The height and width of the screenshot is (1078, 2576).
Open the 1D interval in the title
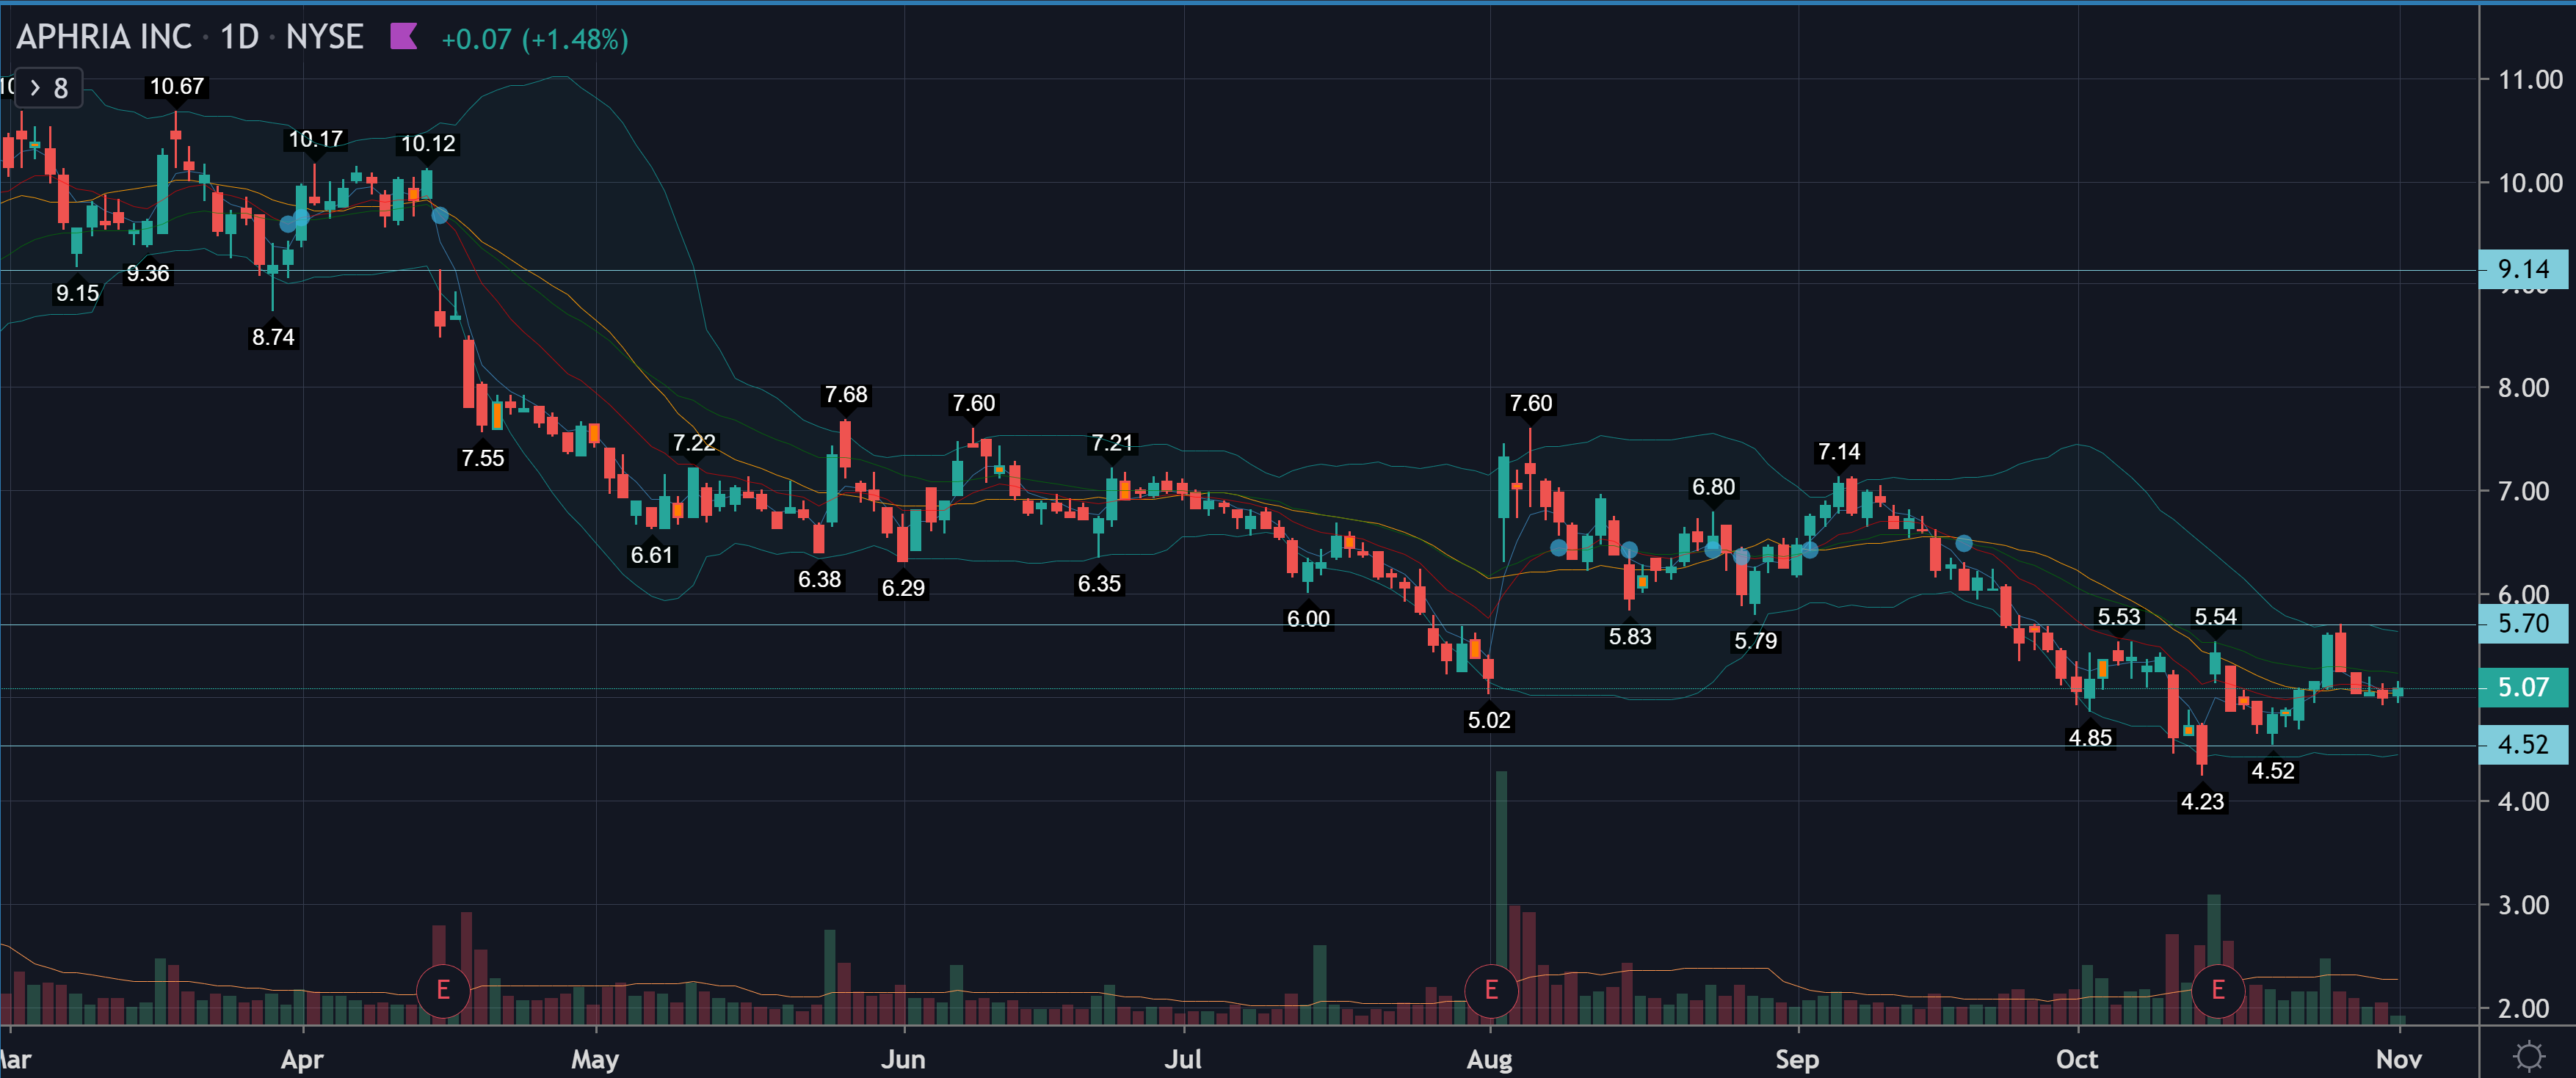[239, 37]
